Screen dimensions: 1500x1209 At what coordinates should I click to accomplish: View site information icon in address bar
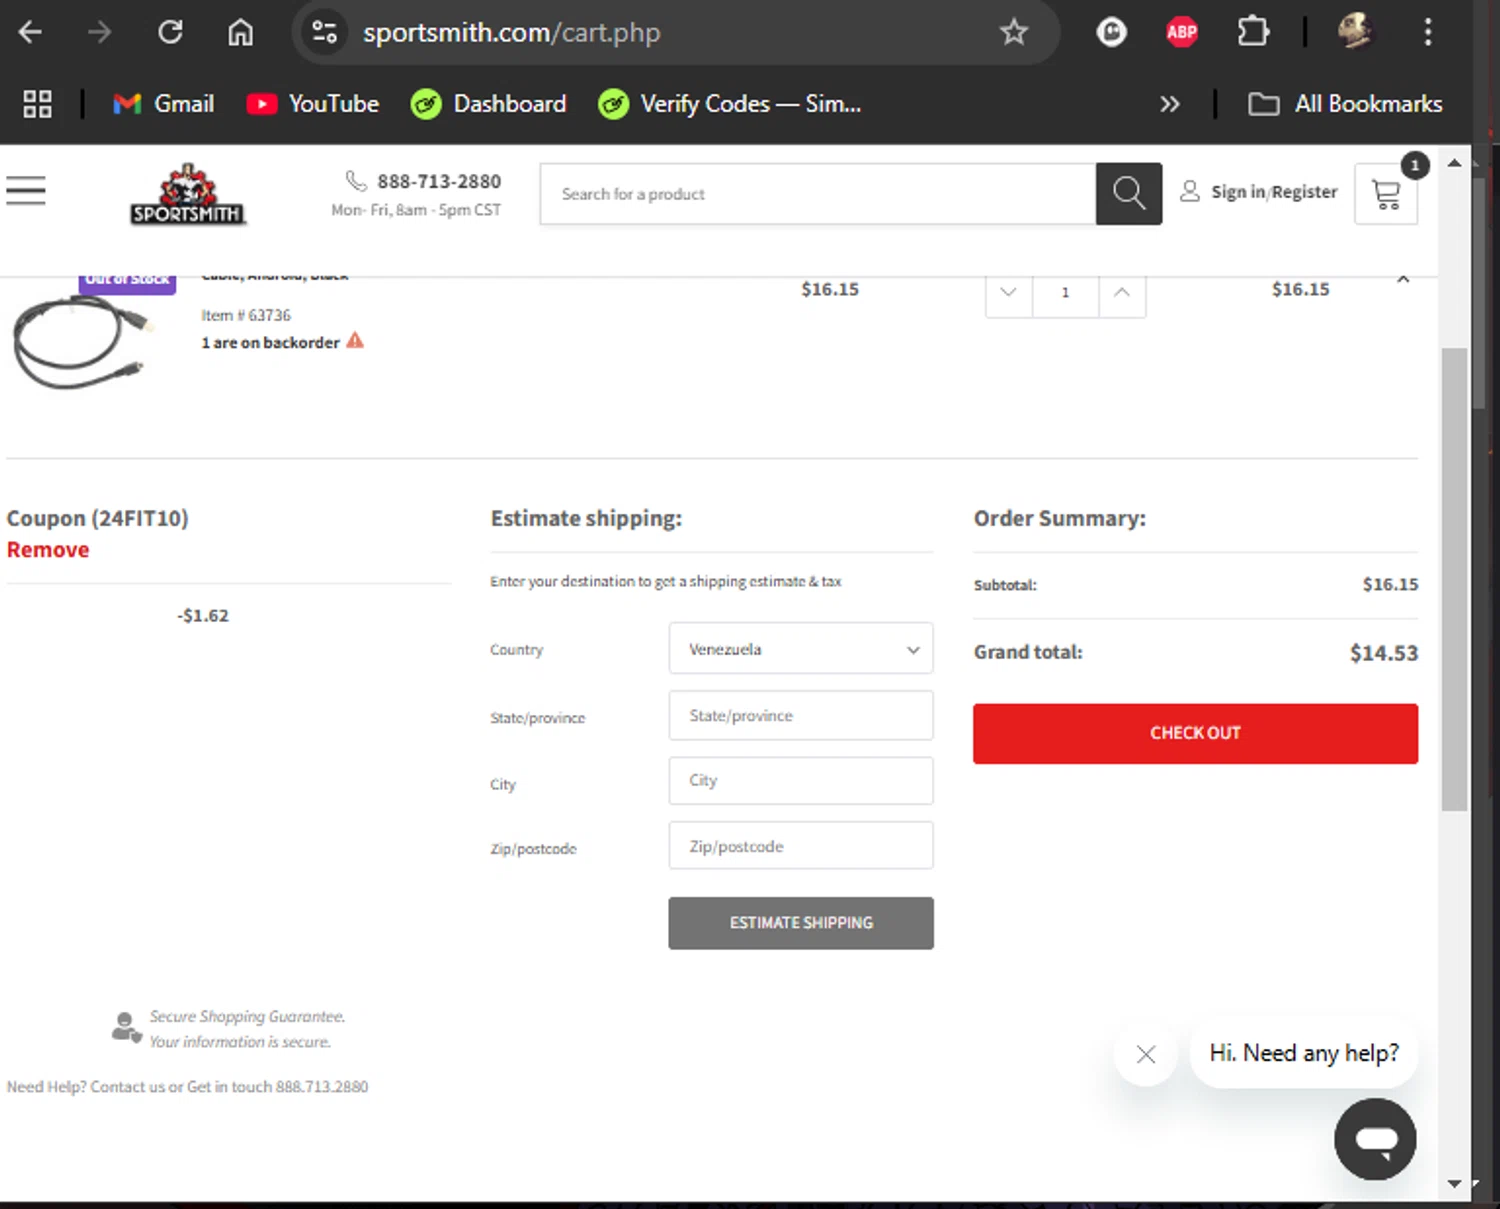click(x=324, y=32)
